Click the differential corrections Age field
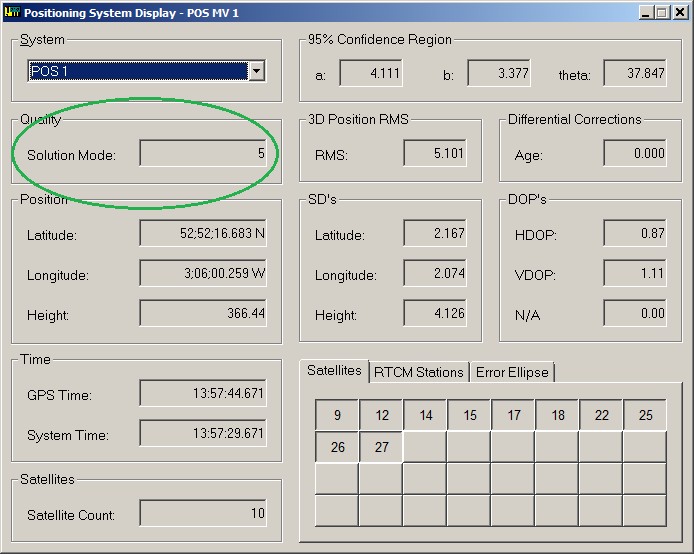 635,153
